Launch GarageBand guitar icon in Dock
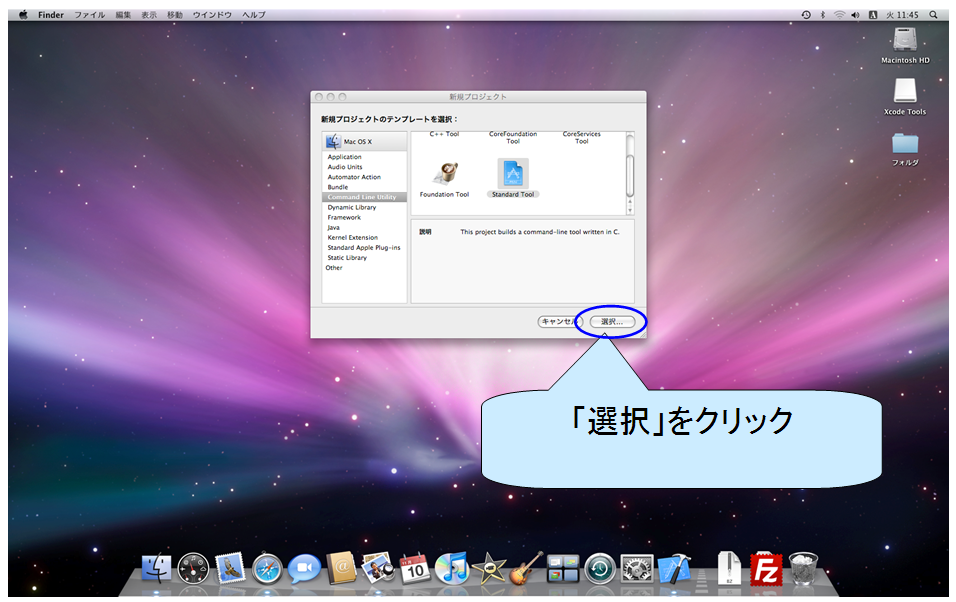The width and height of the screenshot is (956, 602). (x=526, y=568)
